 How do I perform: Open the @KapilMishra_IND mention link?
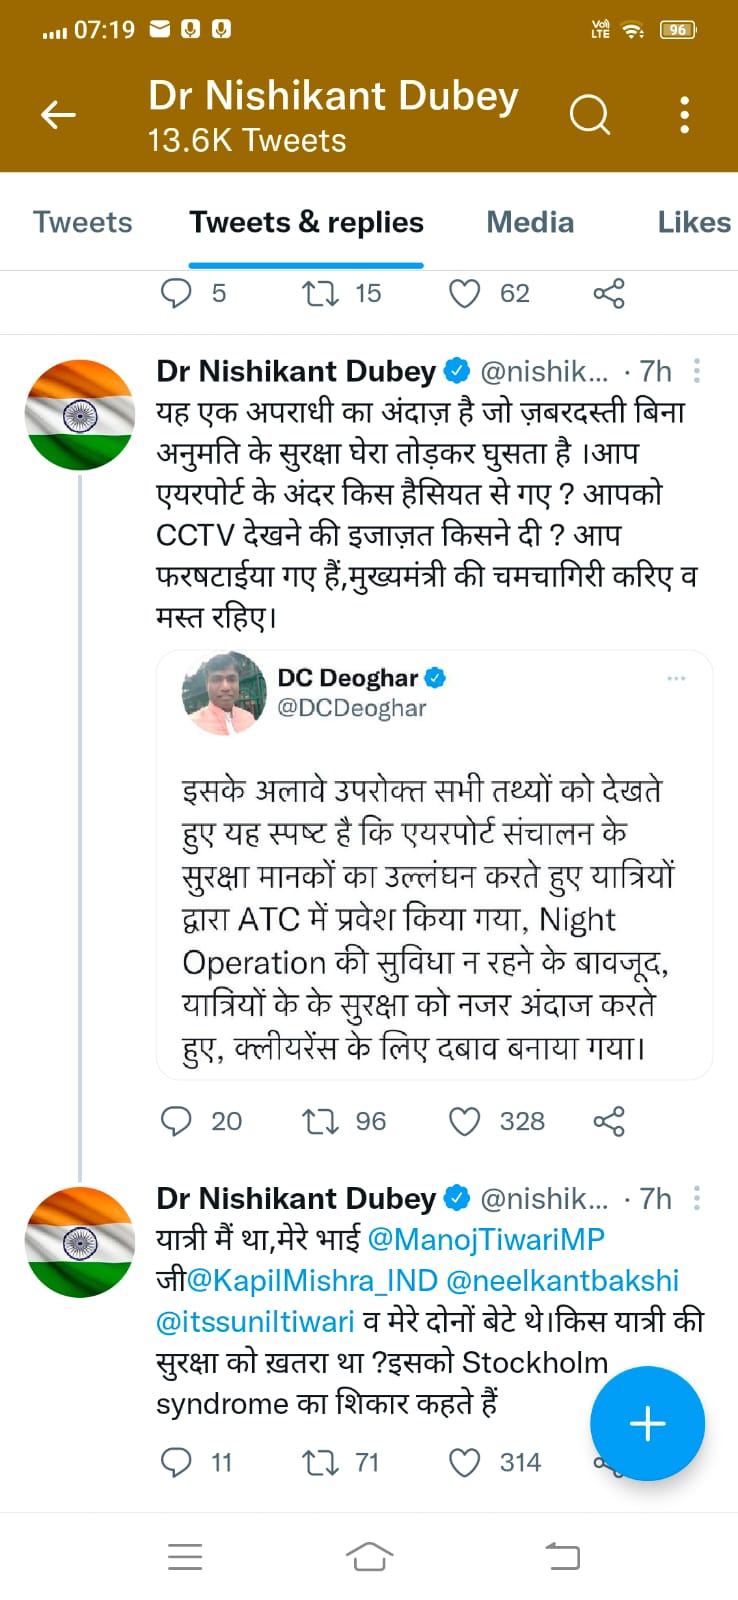(x=311, y=1280)
